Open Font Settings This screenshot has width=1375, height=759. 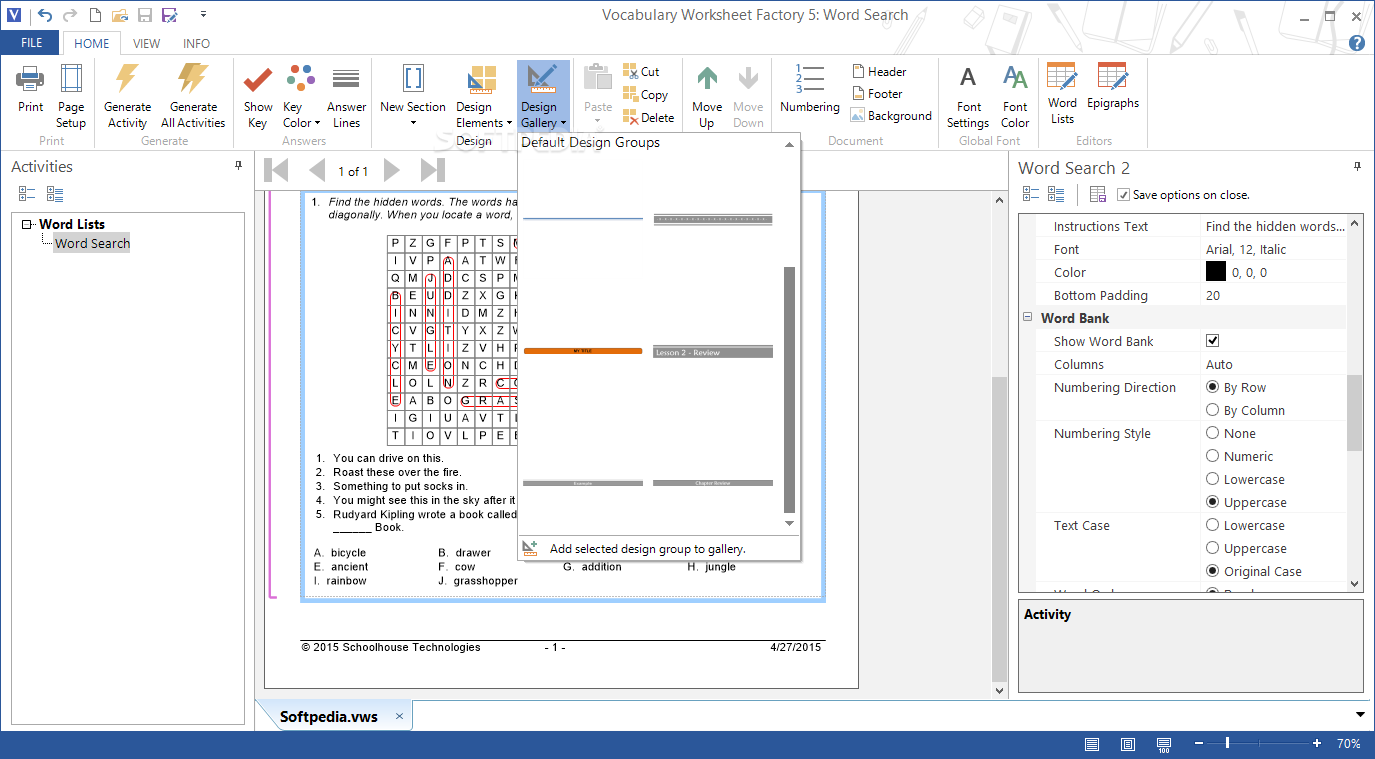968,96
